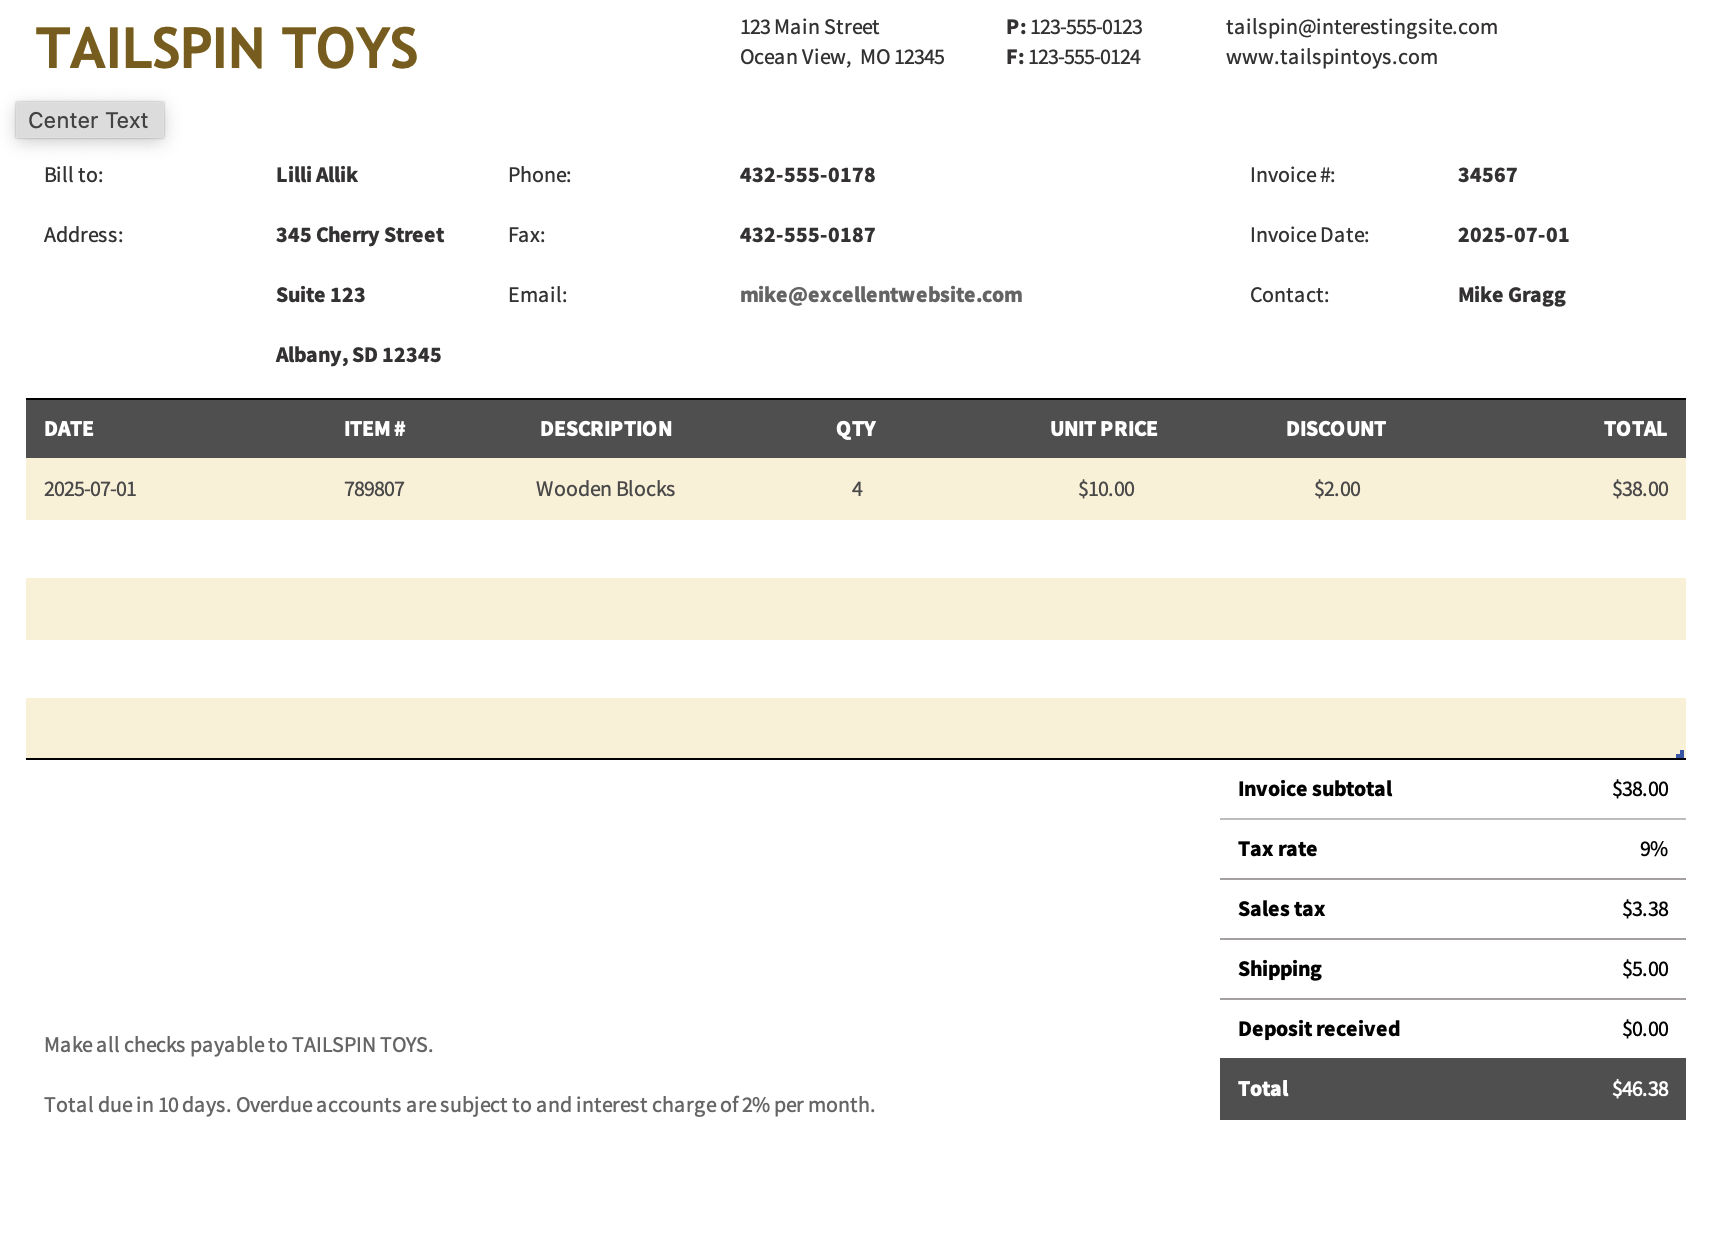
Task: Click the Center Text tooltip button
Action: [x=89, y=120]
